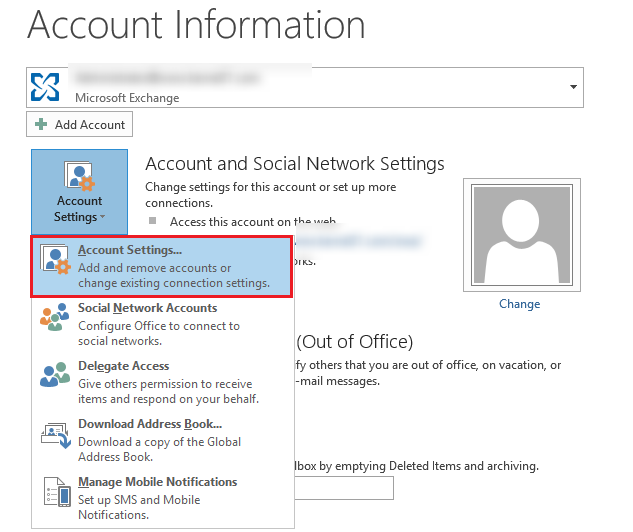The image size is (633, 532).
Task: Click the Social Network Accounts people icon
Action: click(x=54, y=317)
